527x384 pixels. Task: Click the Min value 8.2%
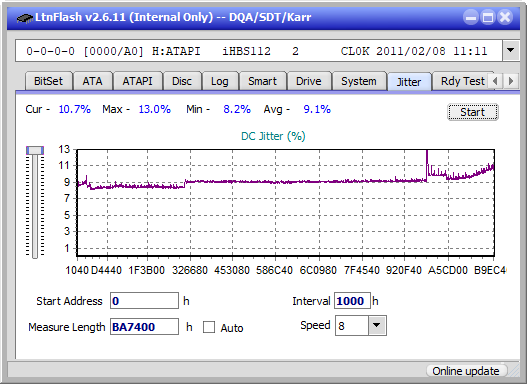pos(237,109)
